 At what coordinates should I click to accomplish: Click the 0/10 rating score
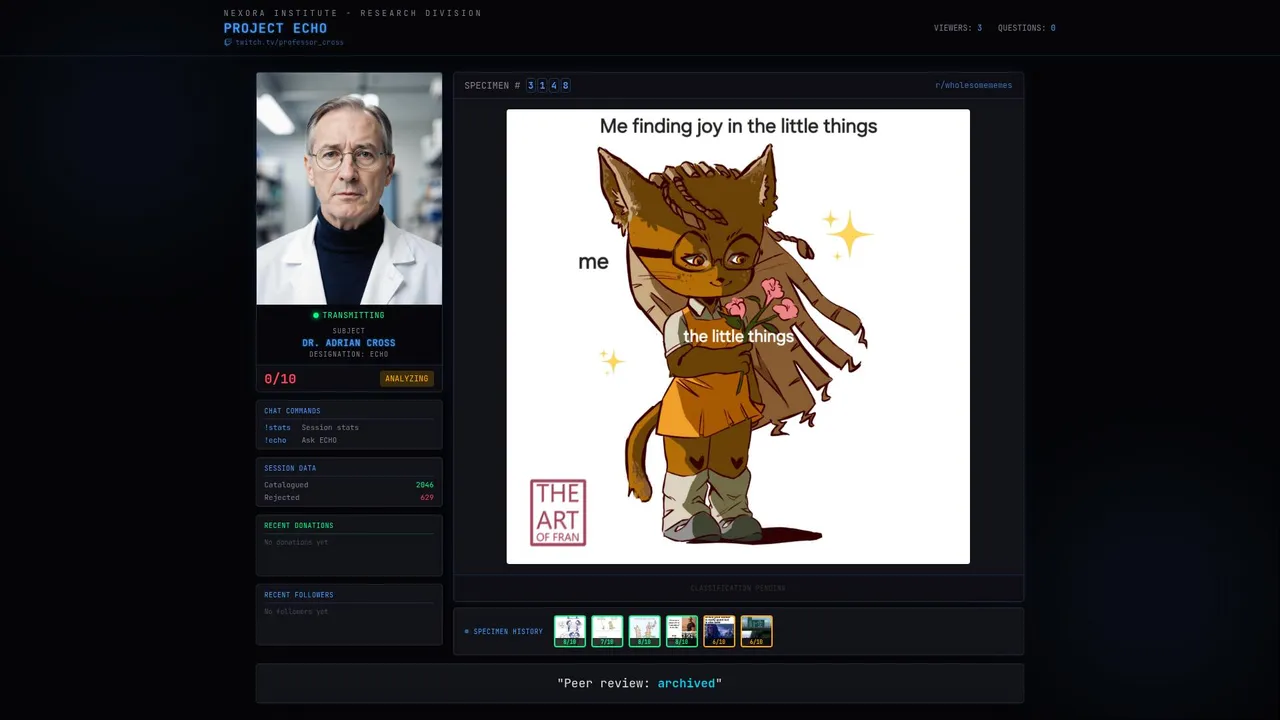(x=280, y=379)
